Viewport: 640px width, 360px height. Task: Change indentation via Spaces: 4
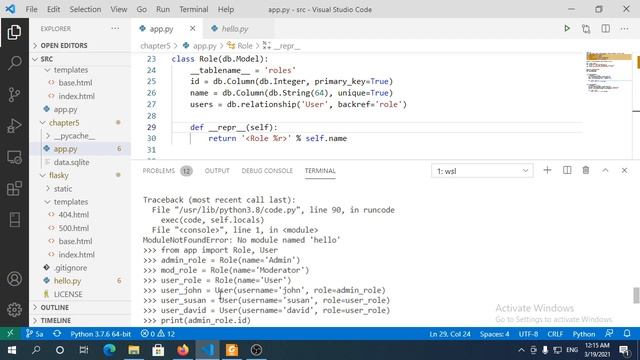[494, 333]
